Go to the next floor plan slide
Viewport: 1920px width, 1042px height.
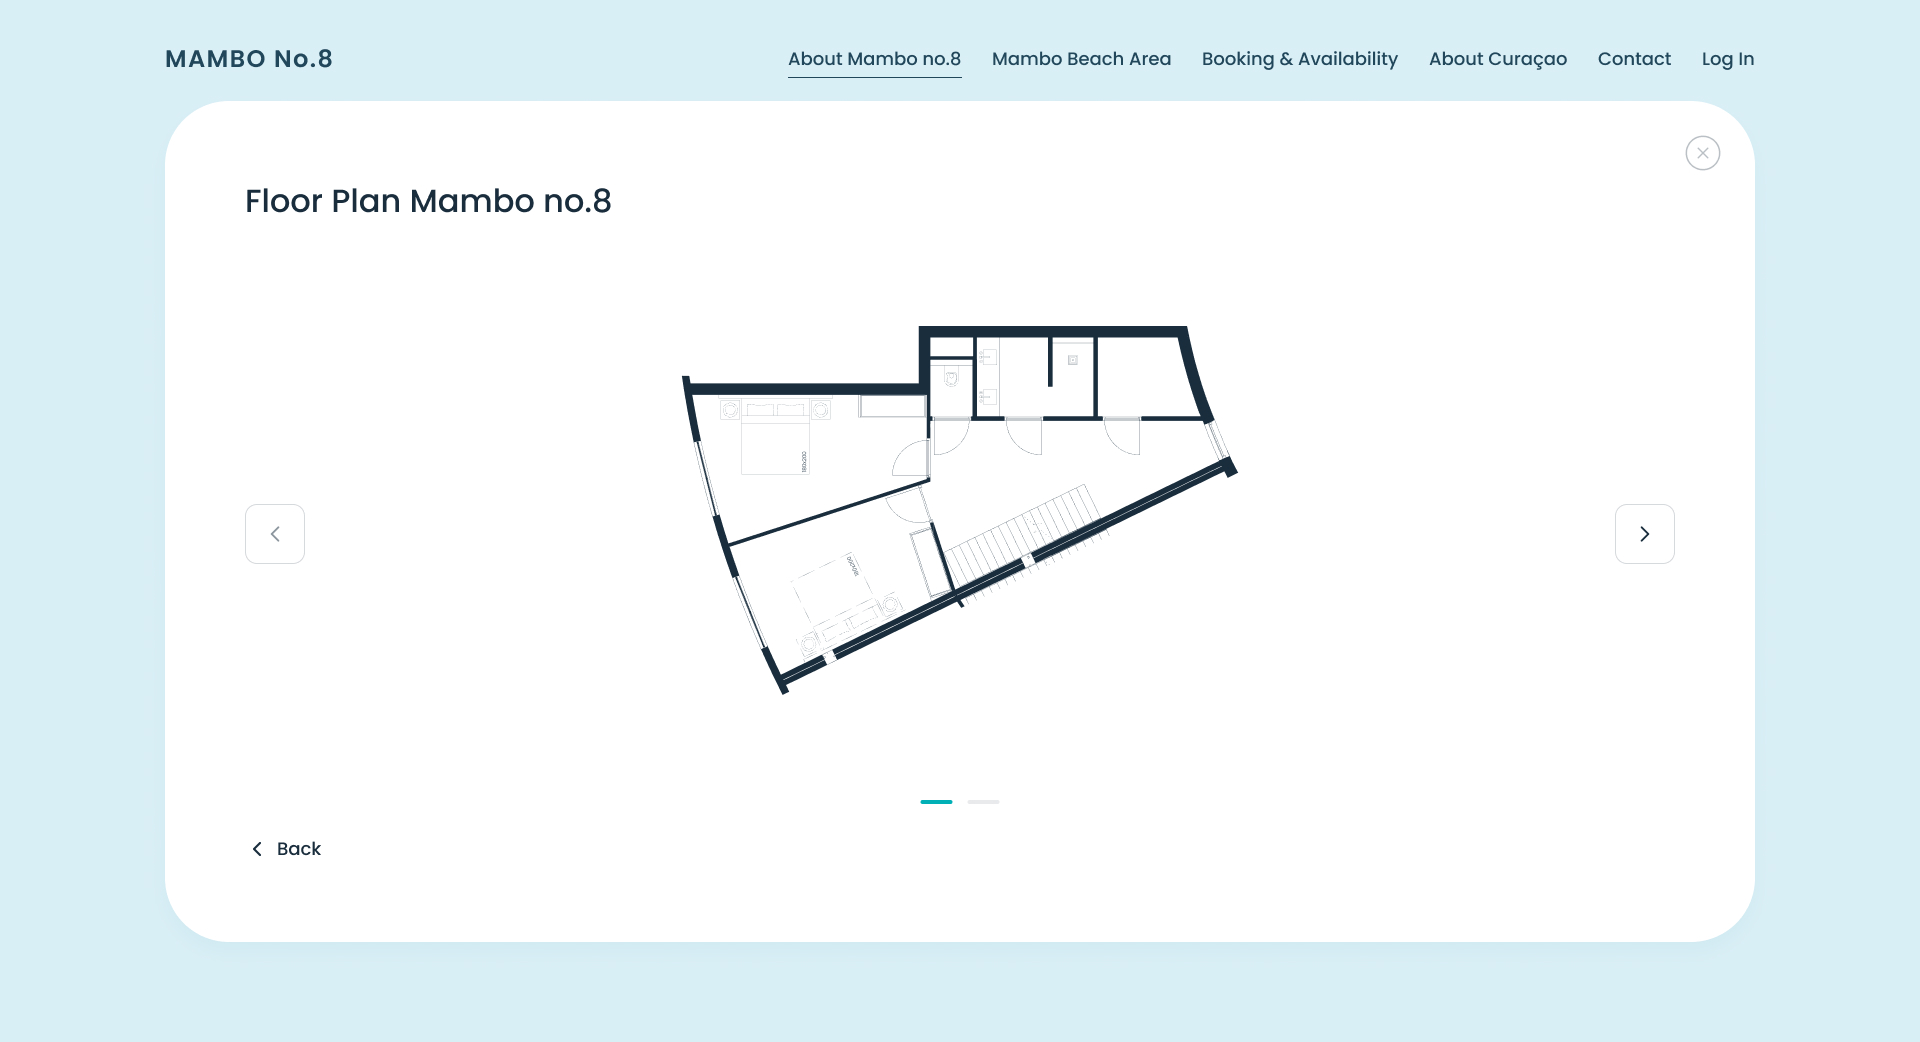pyautogui.click(x=1644, y=534)
